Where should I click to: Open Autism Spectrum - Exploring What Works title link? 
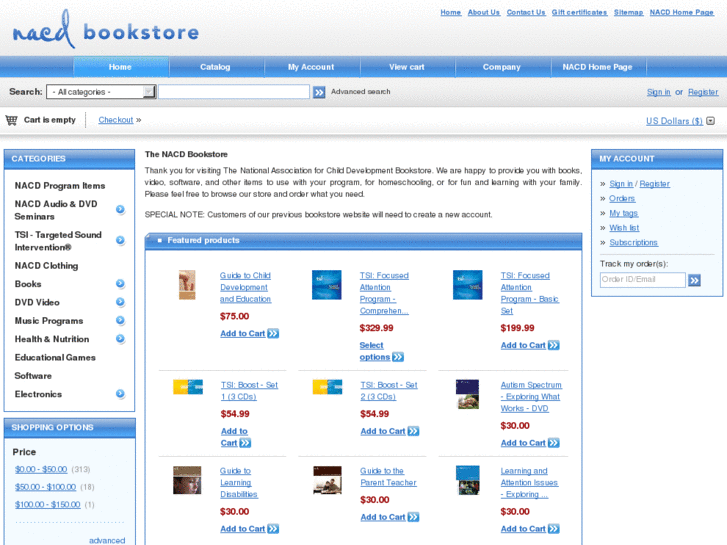point(531,397)
